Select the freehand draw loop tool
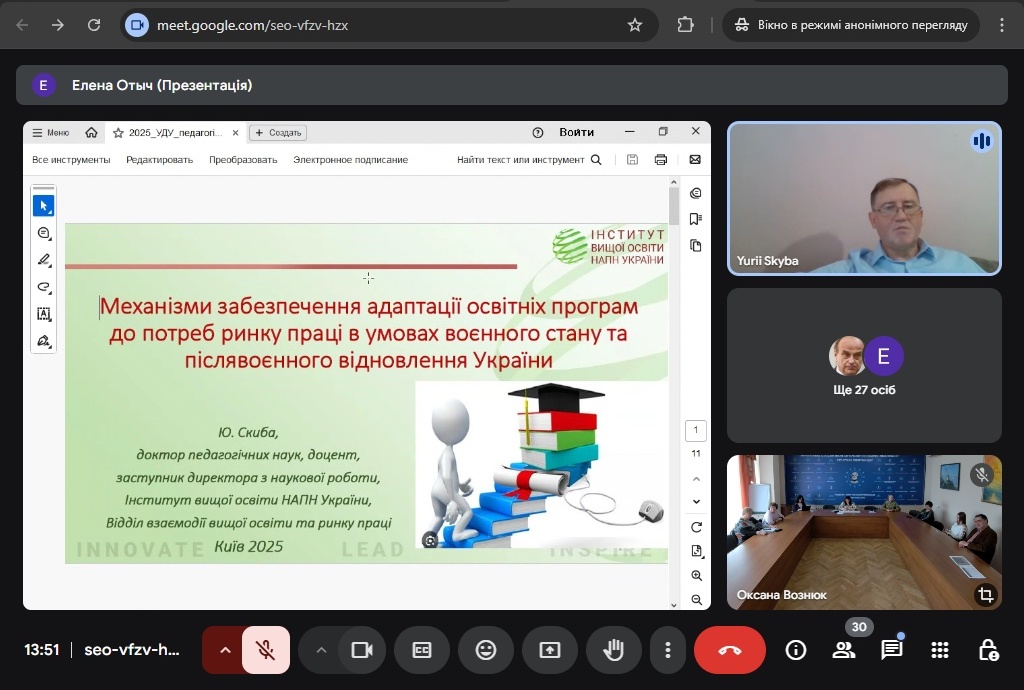This screenshot has height=690, width=1024. click(44, 287)
